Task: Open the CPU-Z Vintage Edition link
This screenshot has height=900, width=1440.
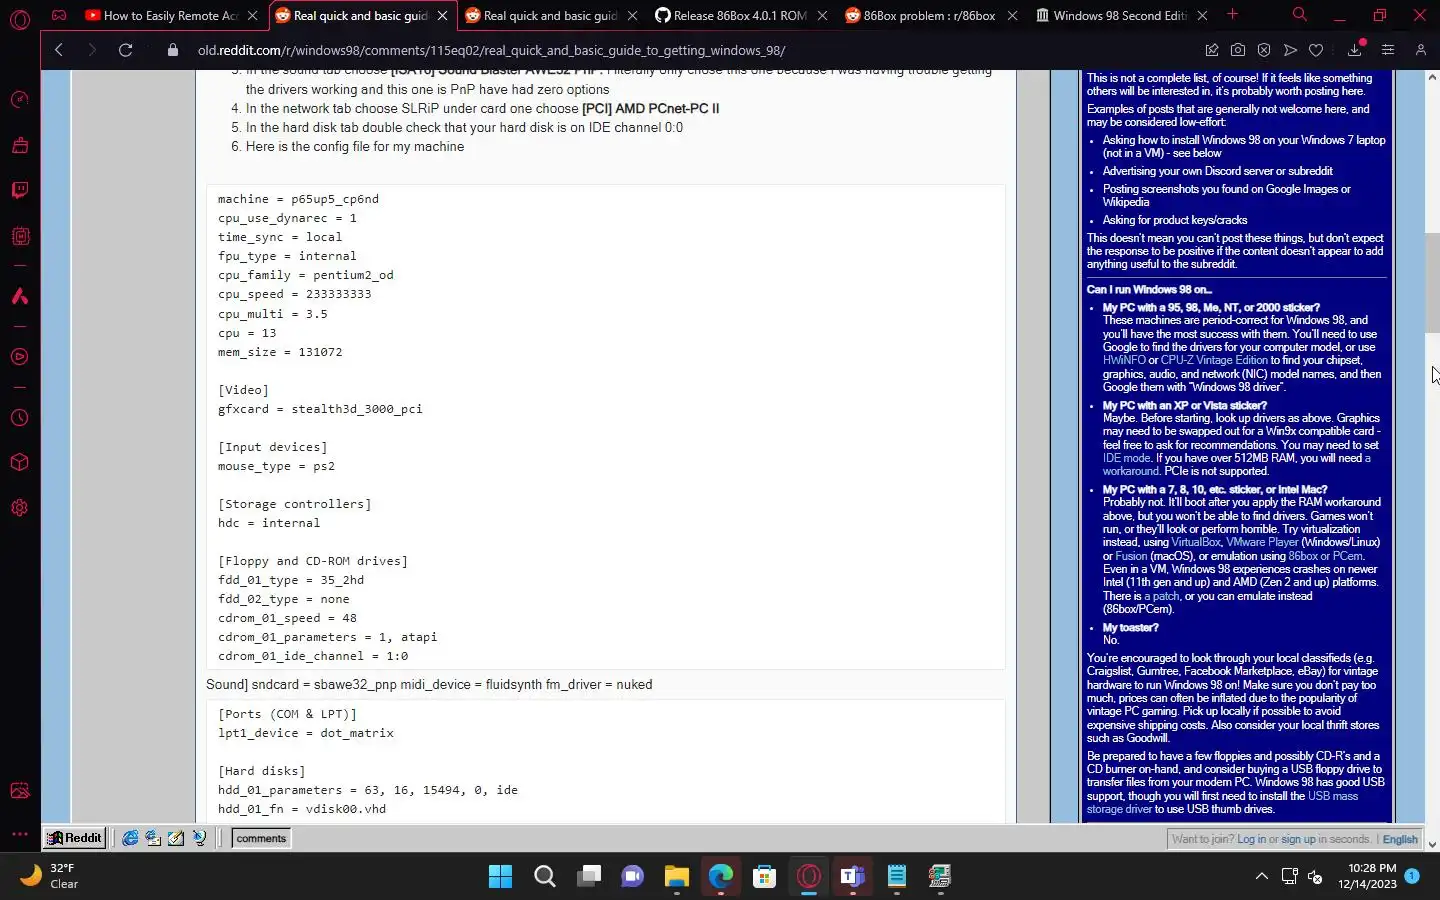Action: click(x=1214, y=360)
